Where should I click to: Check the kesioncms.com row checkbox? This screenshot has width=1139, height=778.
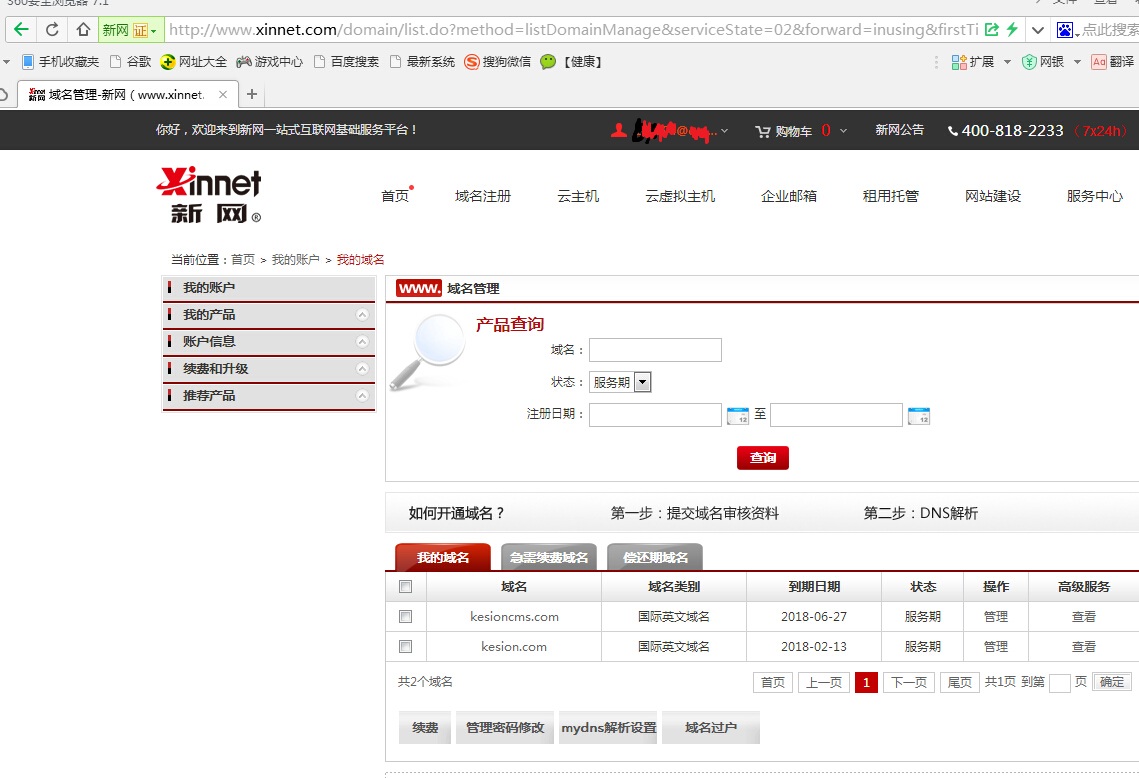tap(405, 616)
